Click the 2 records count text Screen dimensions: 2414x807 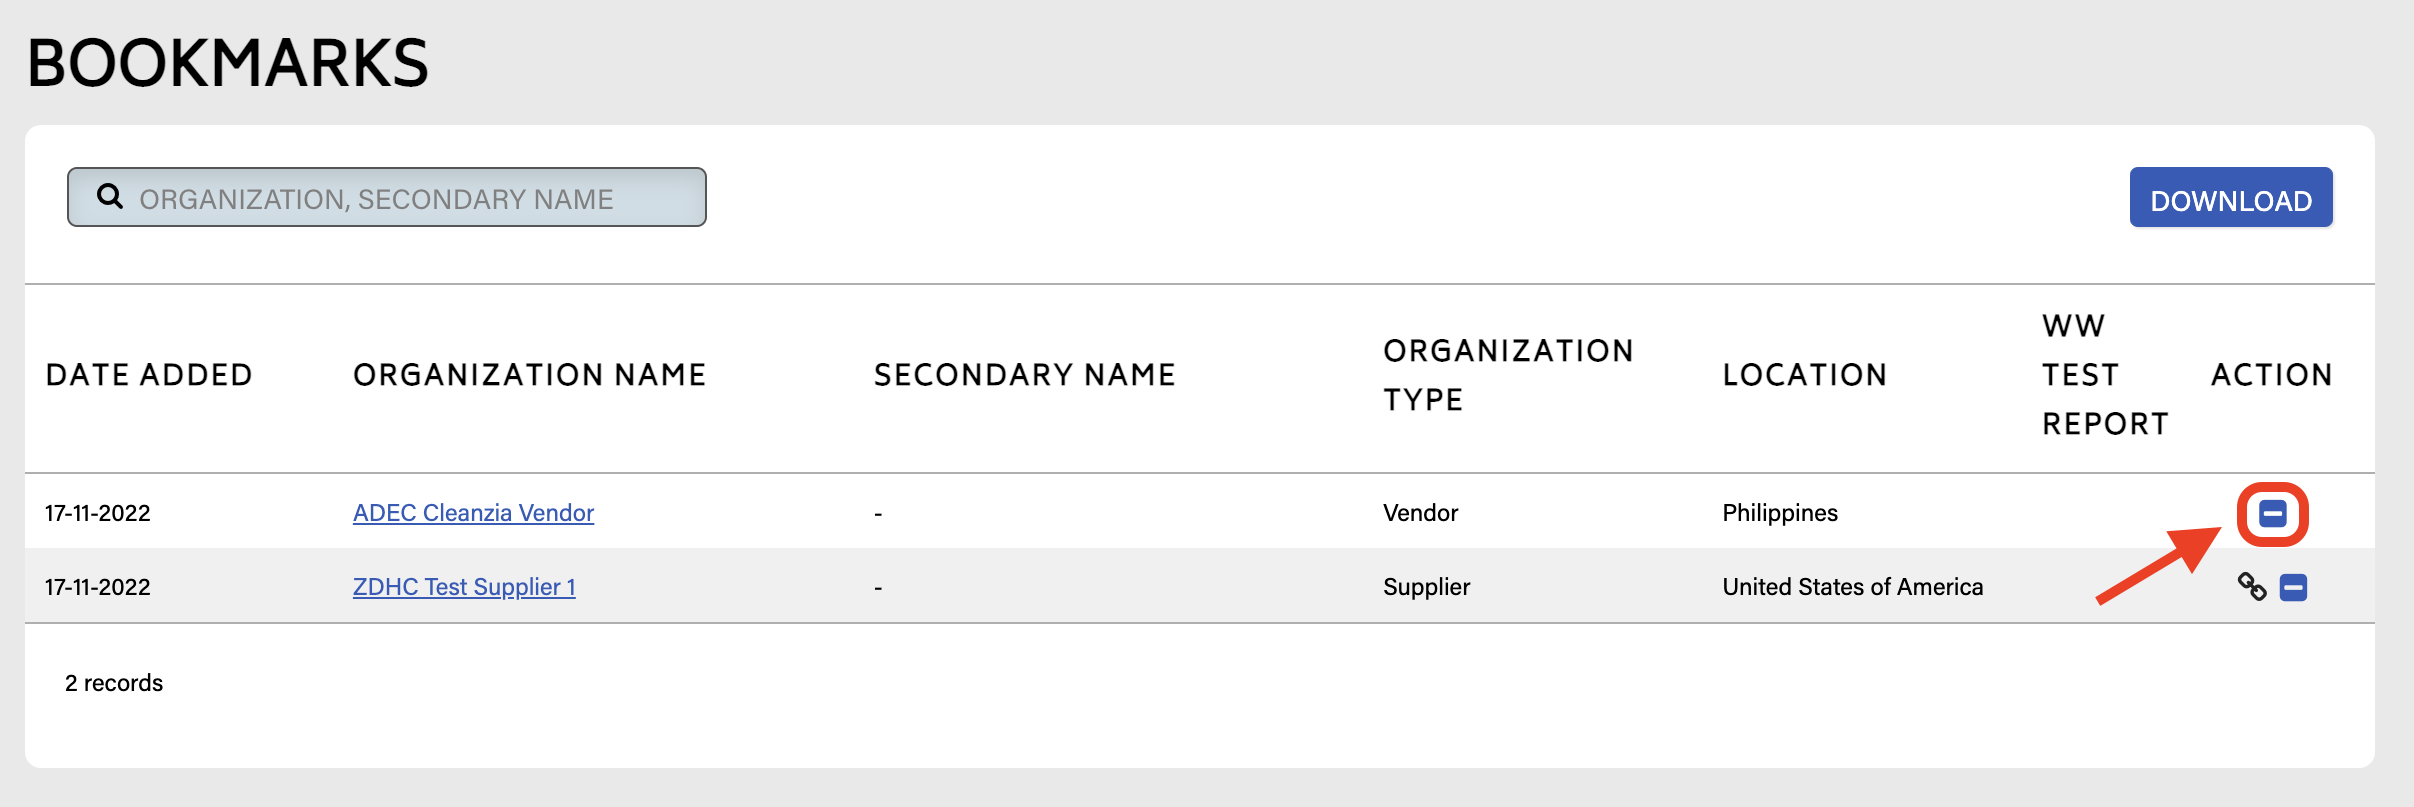114,683
